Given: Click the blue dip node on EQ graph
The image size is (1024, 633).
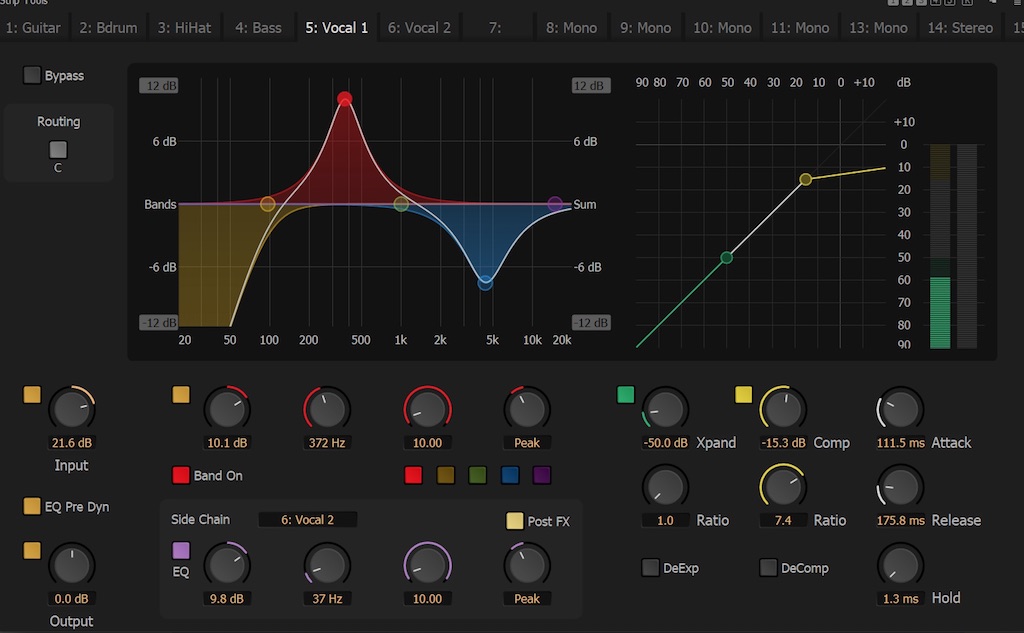Looking at the screenshot, I should coord(486,283).
